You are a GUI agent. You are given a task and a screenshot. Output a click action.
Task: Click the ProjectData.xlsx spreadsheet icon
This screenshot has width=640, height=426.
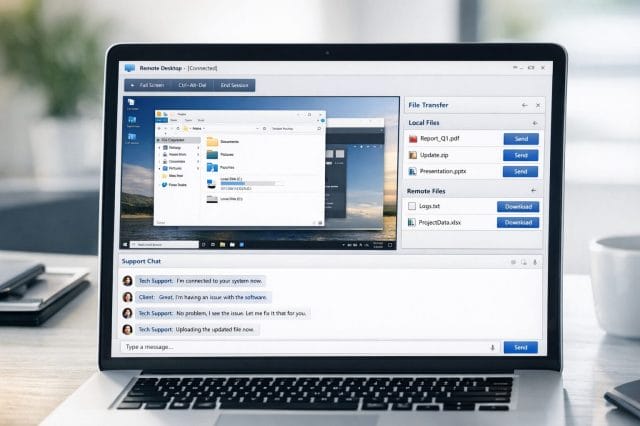[411, 222]
